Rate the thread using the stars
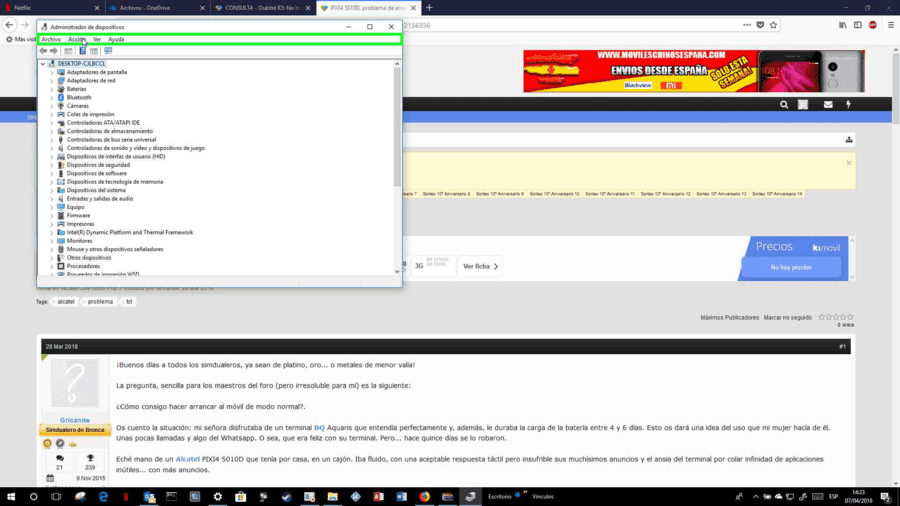The height and width of the screenshot is (506, 900). 836,317
